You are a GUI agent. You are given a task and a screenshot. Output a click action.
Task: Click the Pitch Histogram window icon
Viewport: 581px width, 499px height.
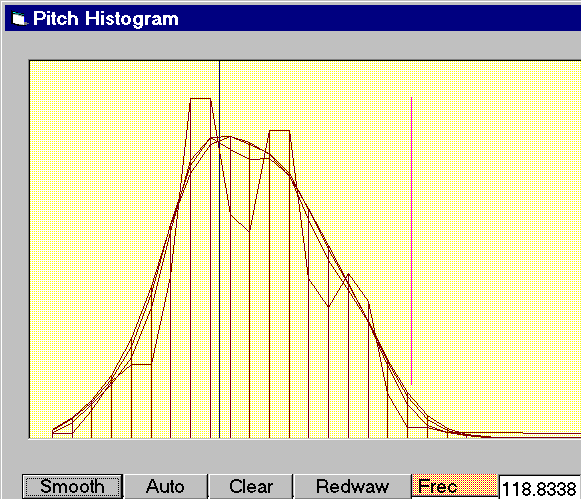(20, 19)
